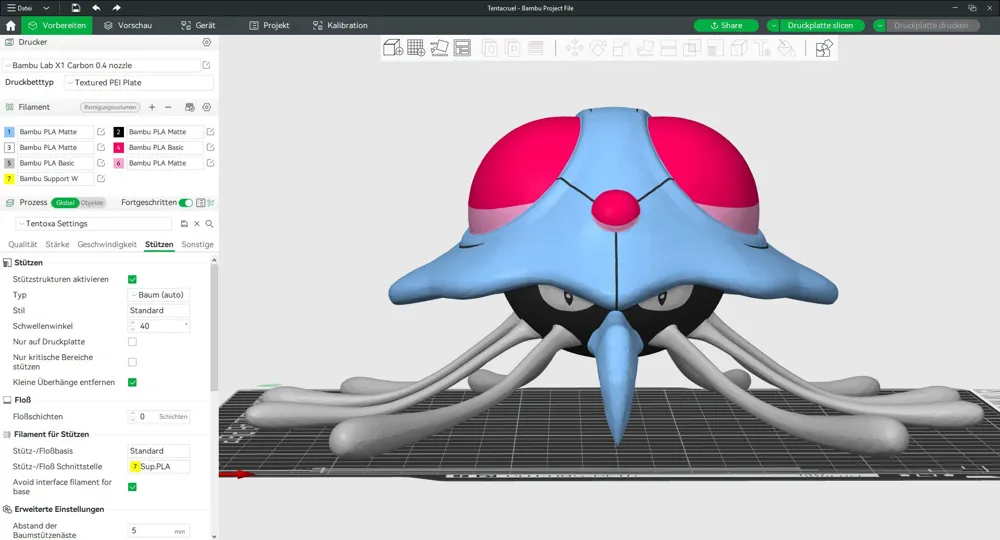Open the Sonstige settings tab
Image resolution: width=1000 pixels, height=540 pixels.
[x=197, y=244]
